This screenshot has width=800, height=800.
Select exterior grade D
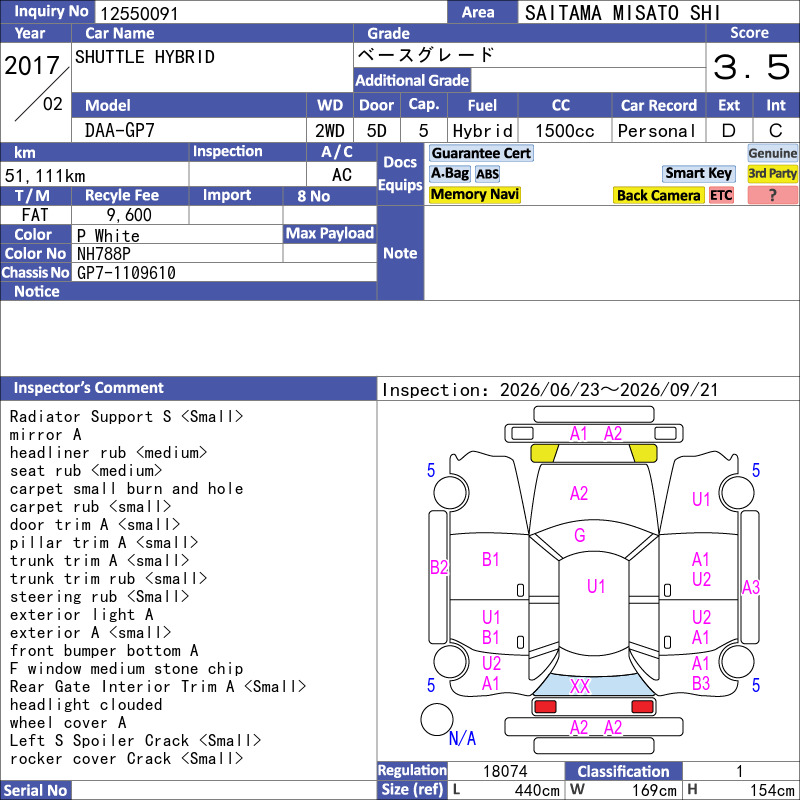[729, 131]
